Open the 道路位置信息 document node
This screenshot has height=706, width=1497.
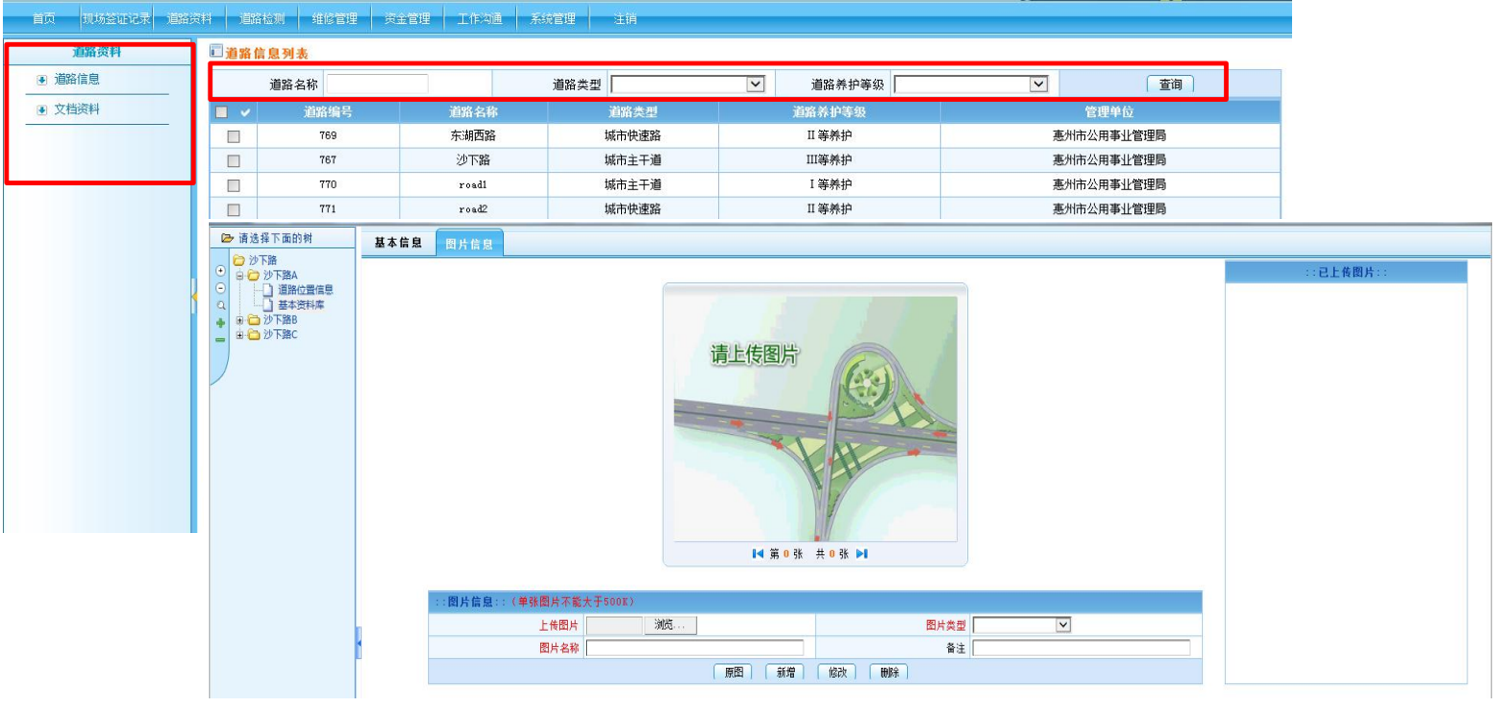pyautogui.click(x=305, y=290)
